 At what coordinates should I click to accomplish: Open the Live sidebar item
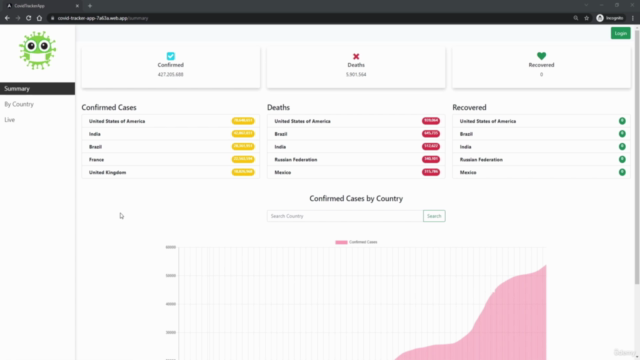coord(9,120)
